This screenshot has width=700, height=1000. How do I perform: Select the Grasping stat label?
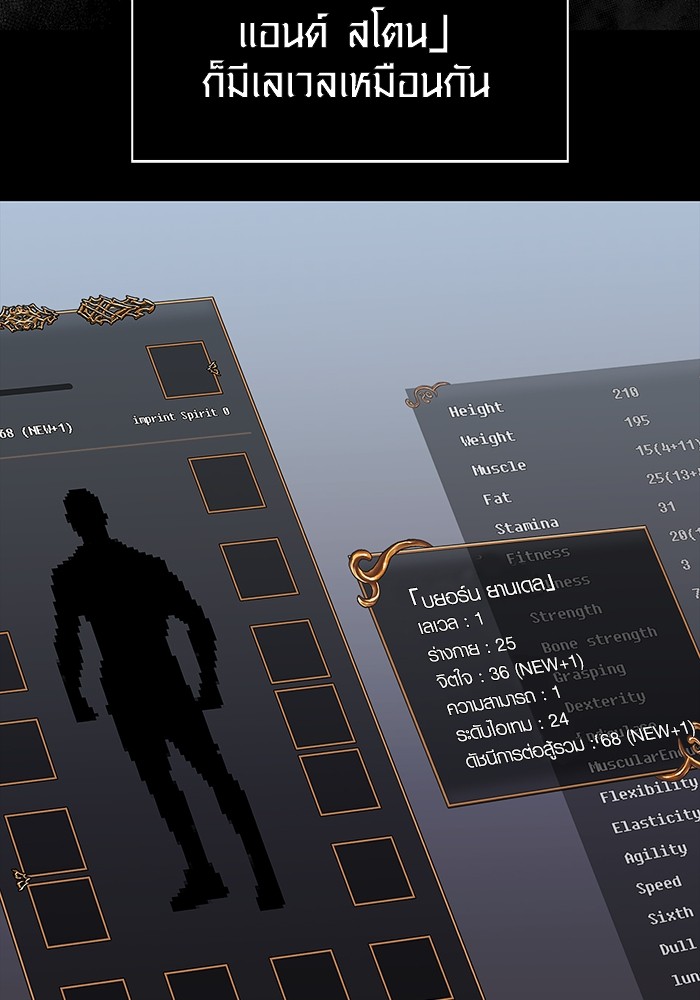tap(590, 672)
